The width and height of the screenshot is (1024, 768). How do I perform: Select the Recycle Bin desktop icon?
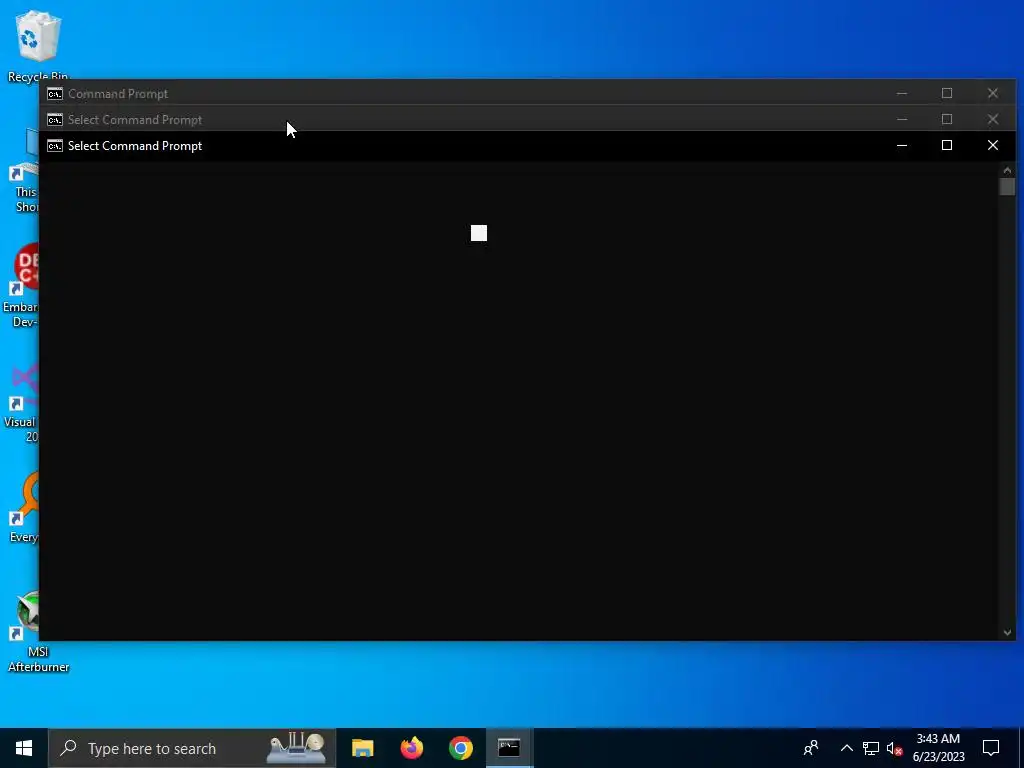(x=37, y=46)
